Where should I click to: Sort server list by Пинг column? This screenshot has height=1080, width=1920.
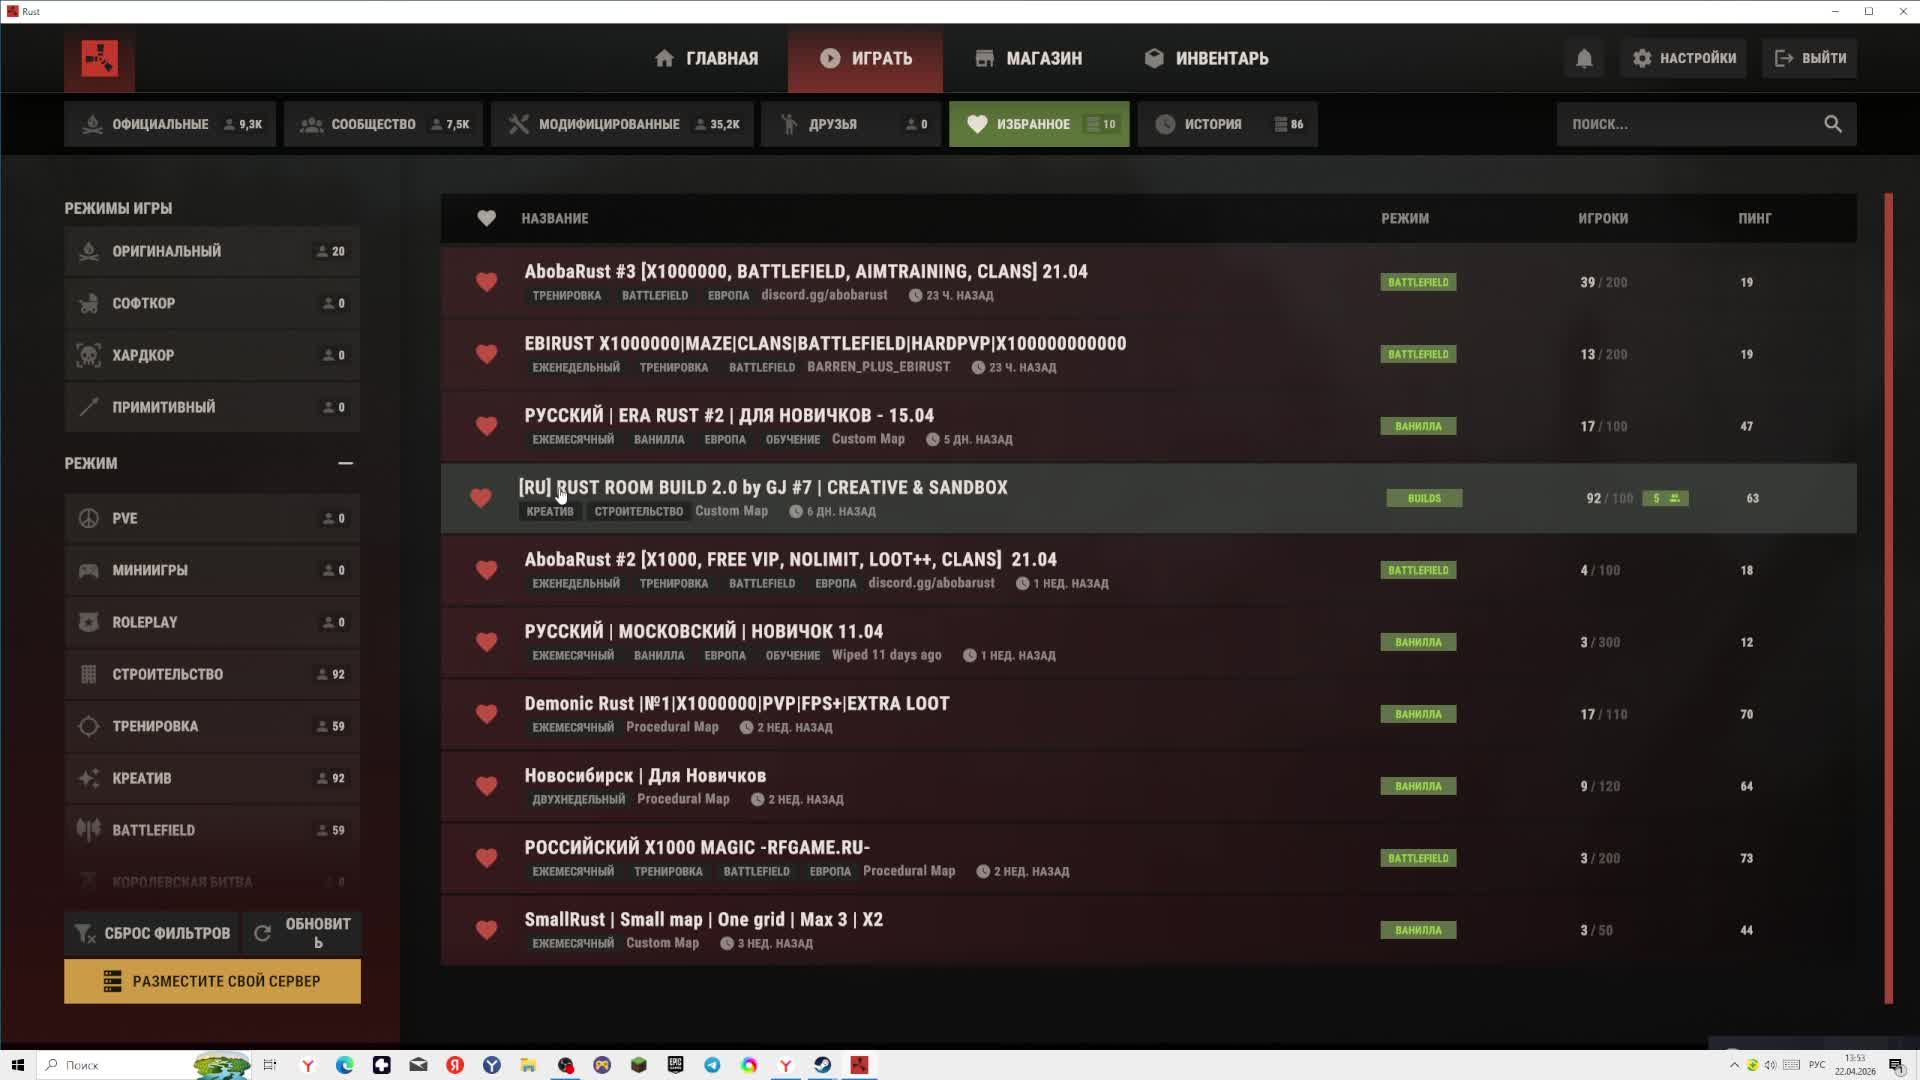click(1754, 218)
